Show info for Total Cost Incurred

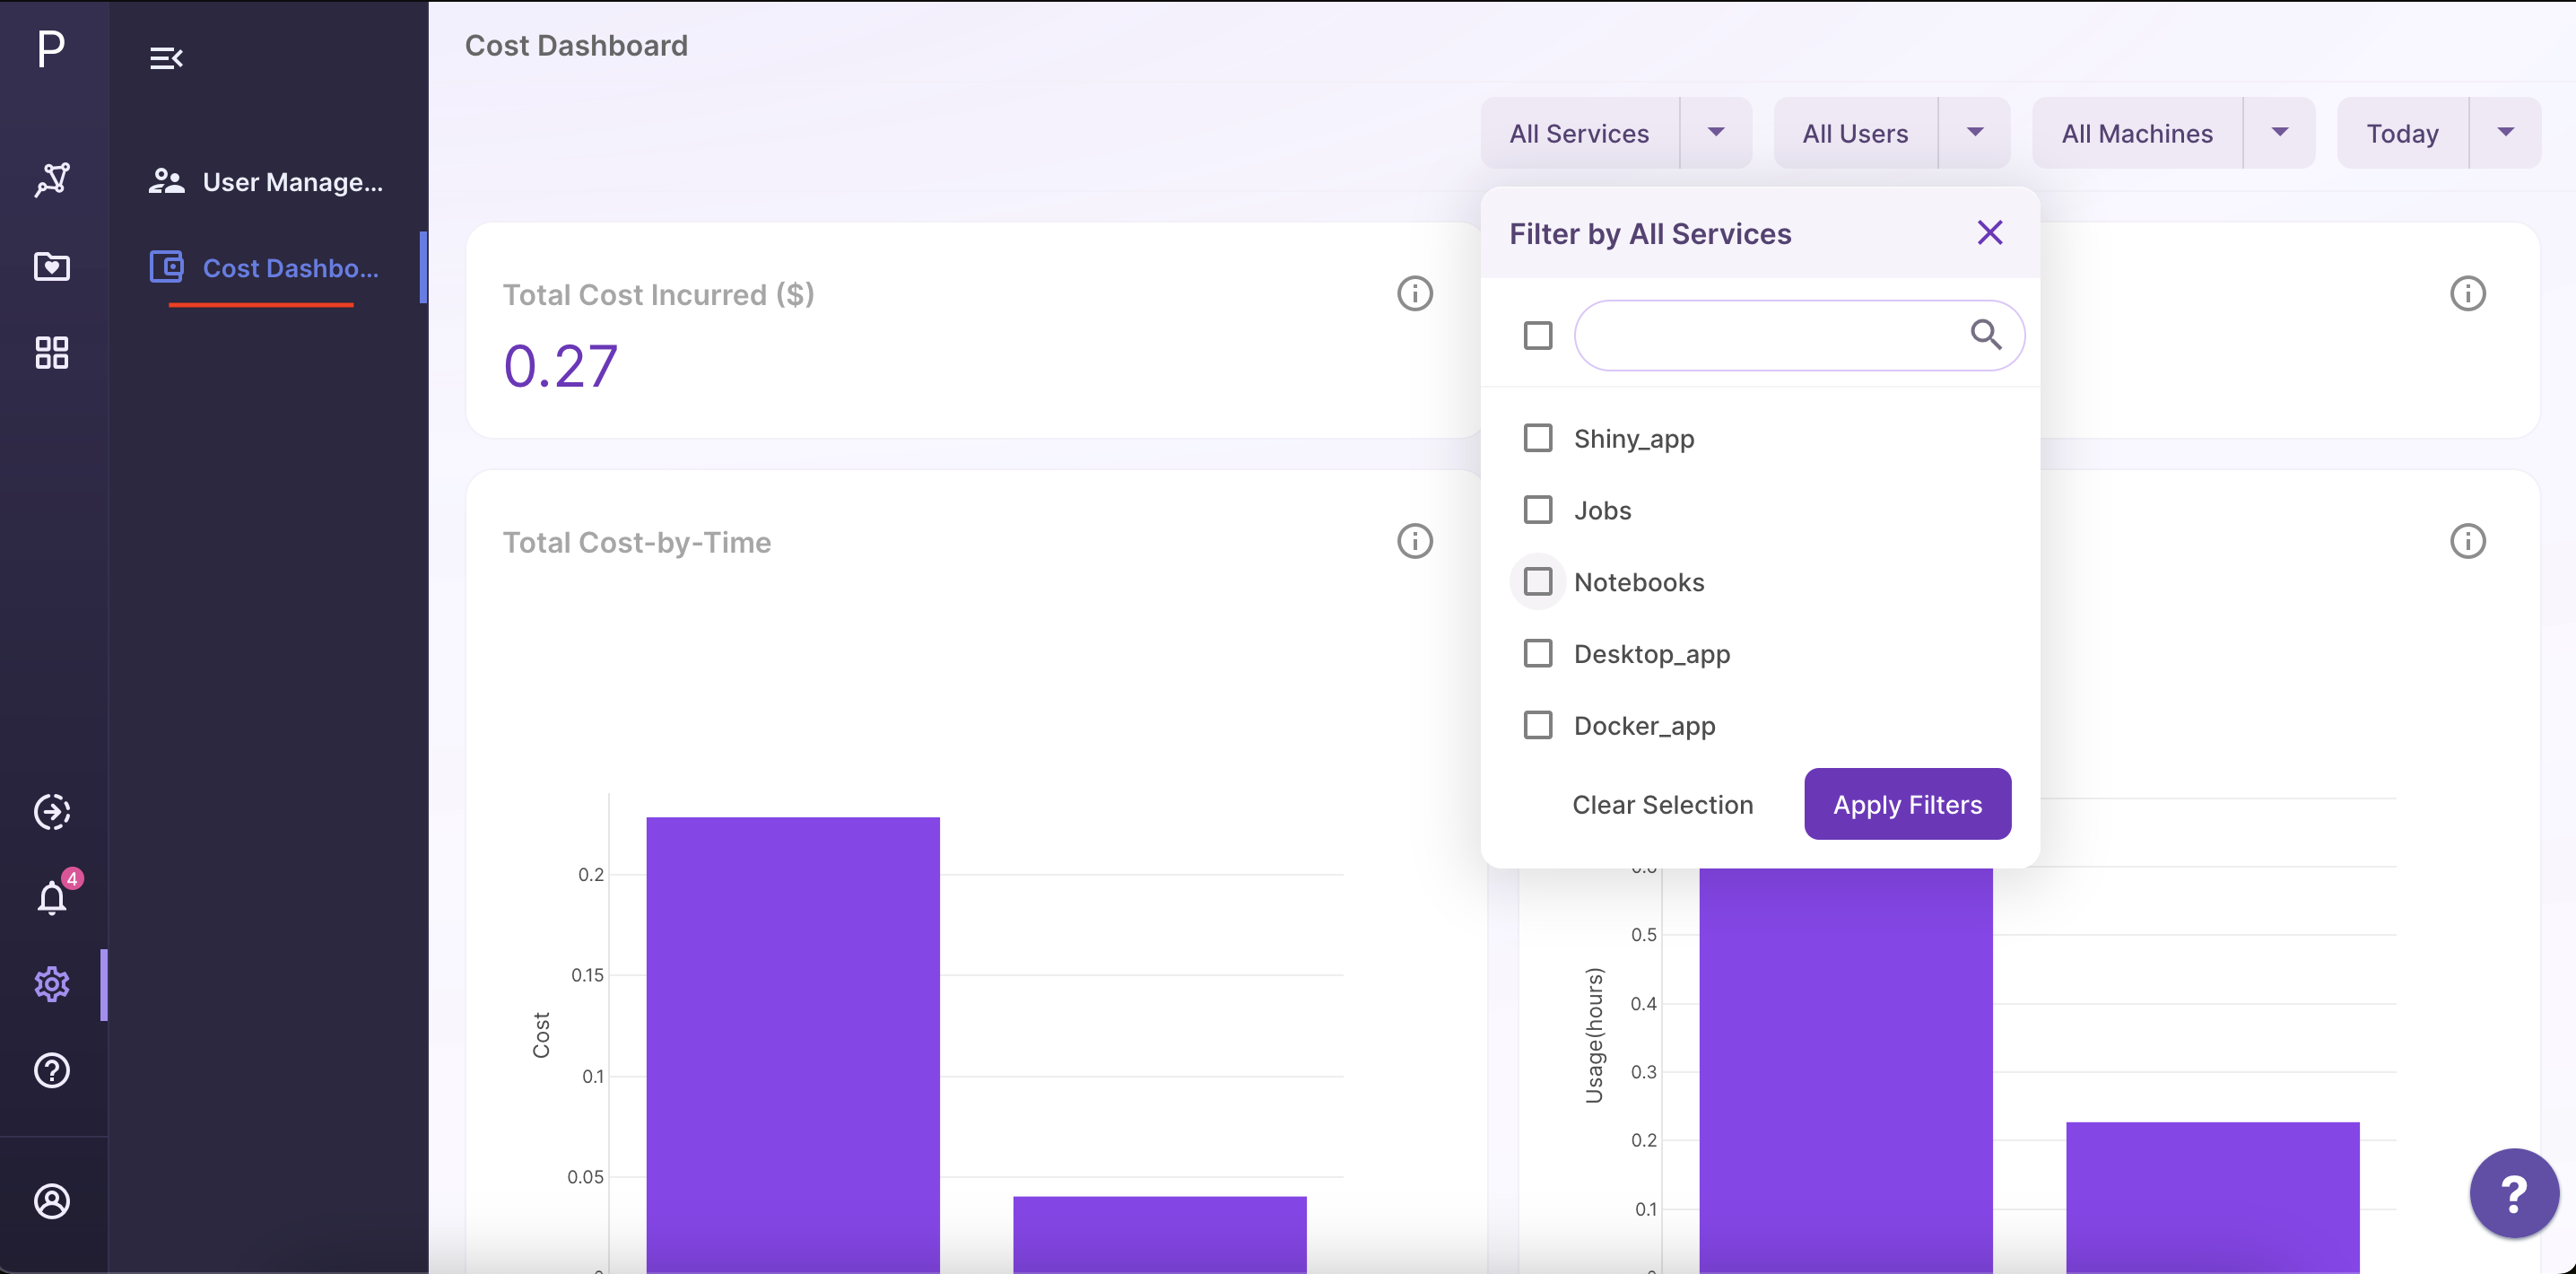click(x=1415, y=293)
